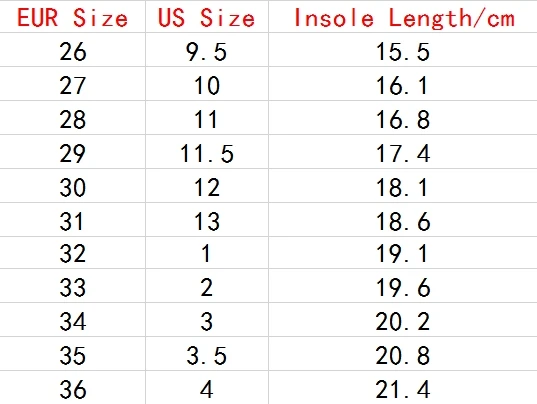This screenshot has height=404, width=537.
Task: Click the US size 3.5 cell
Action: 207,354
